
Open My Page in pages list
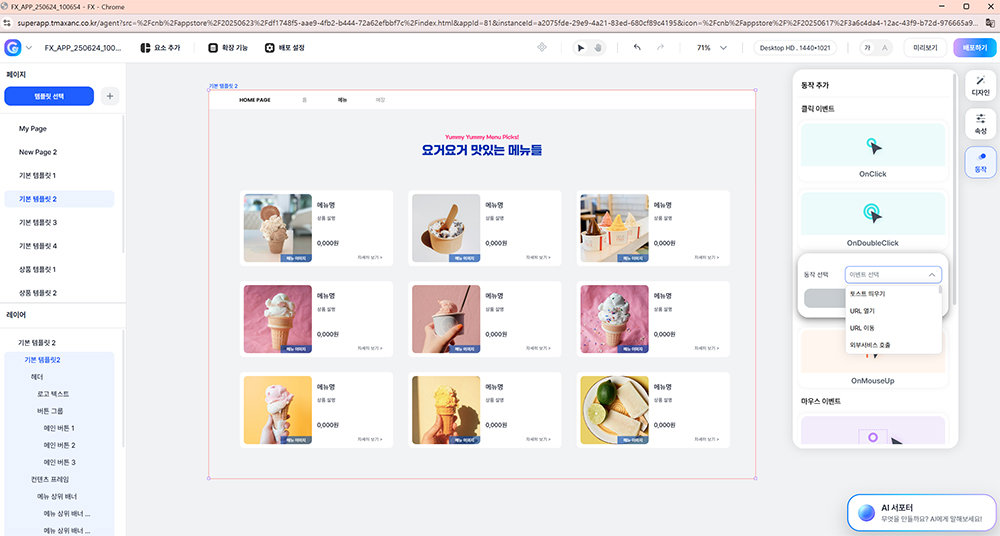pos(33,129)
